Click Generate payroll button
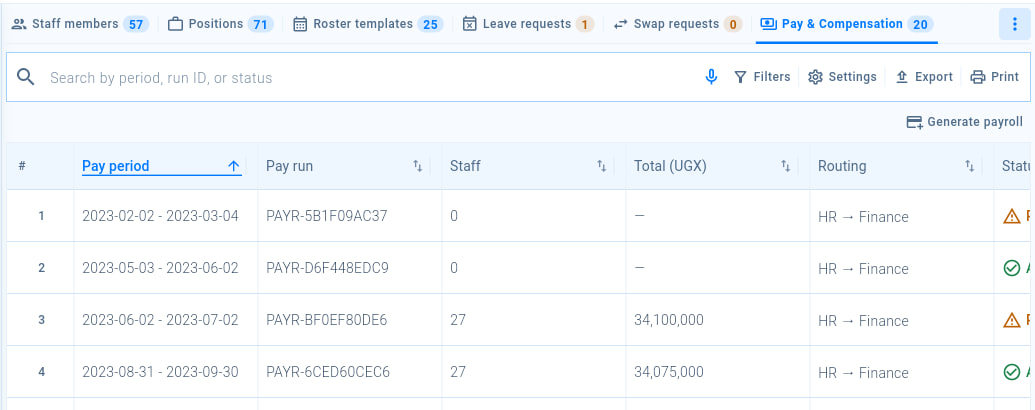The width and height of the screenshot is (1035, 410). (x=965, y=122)
